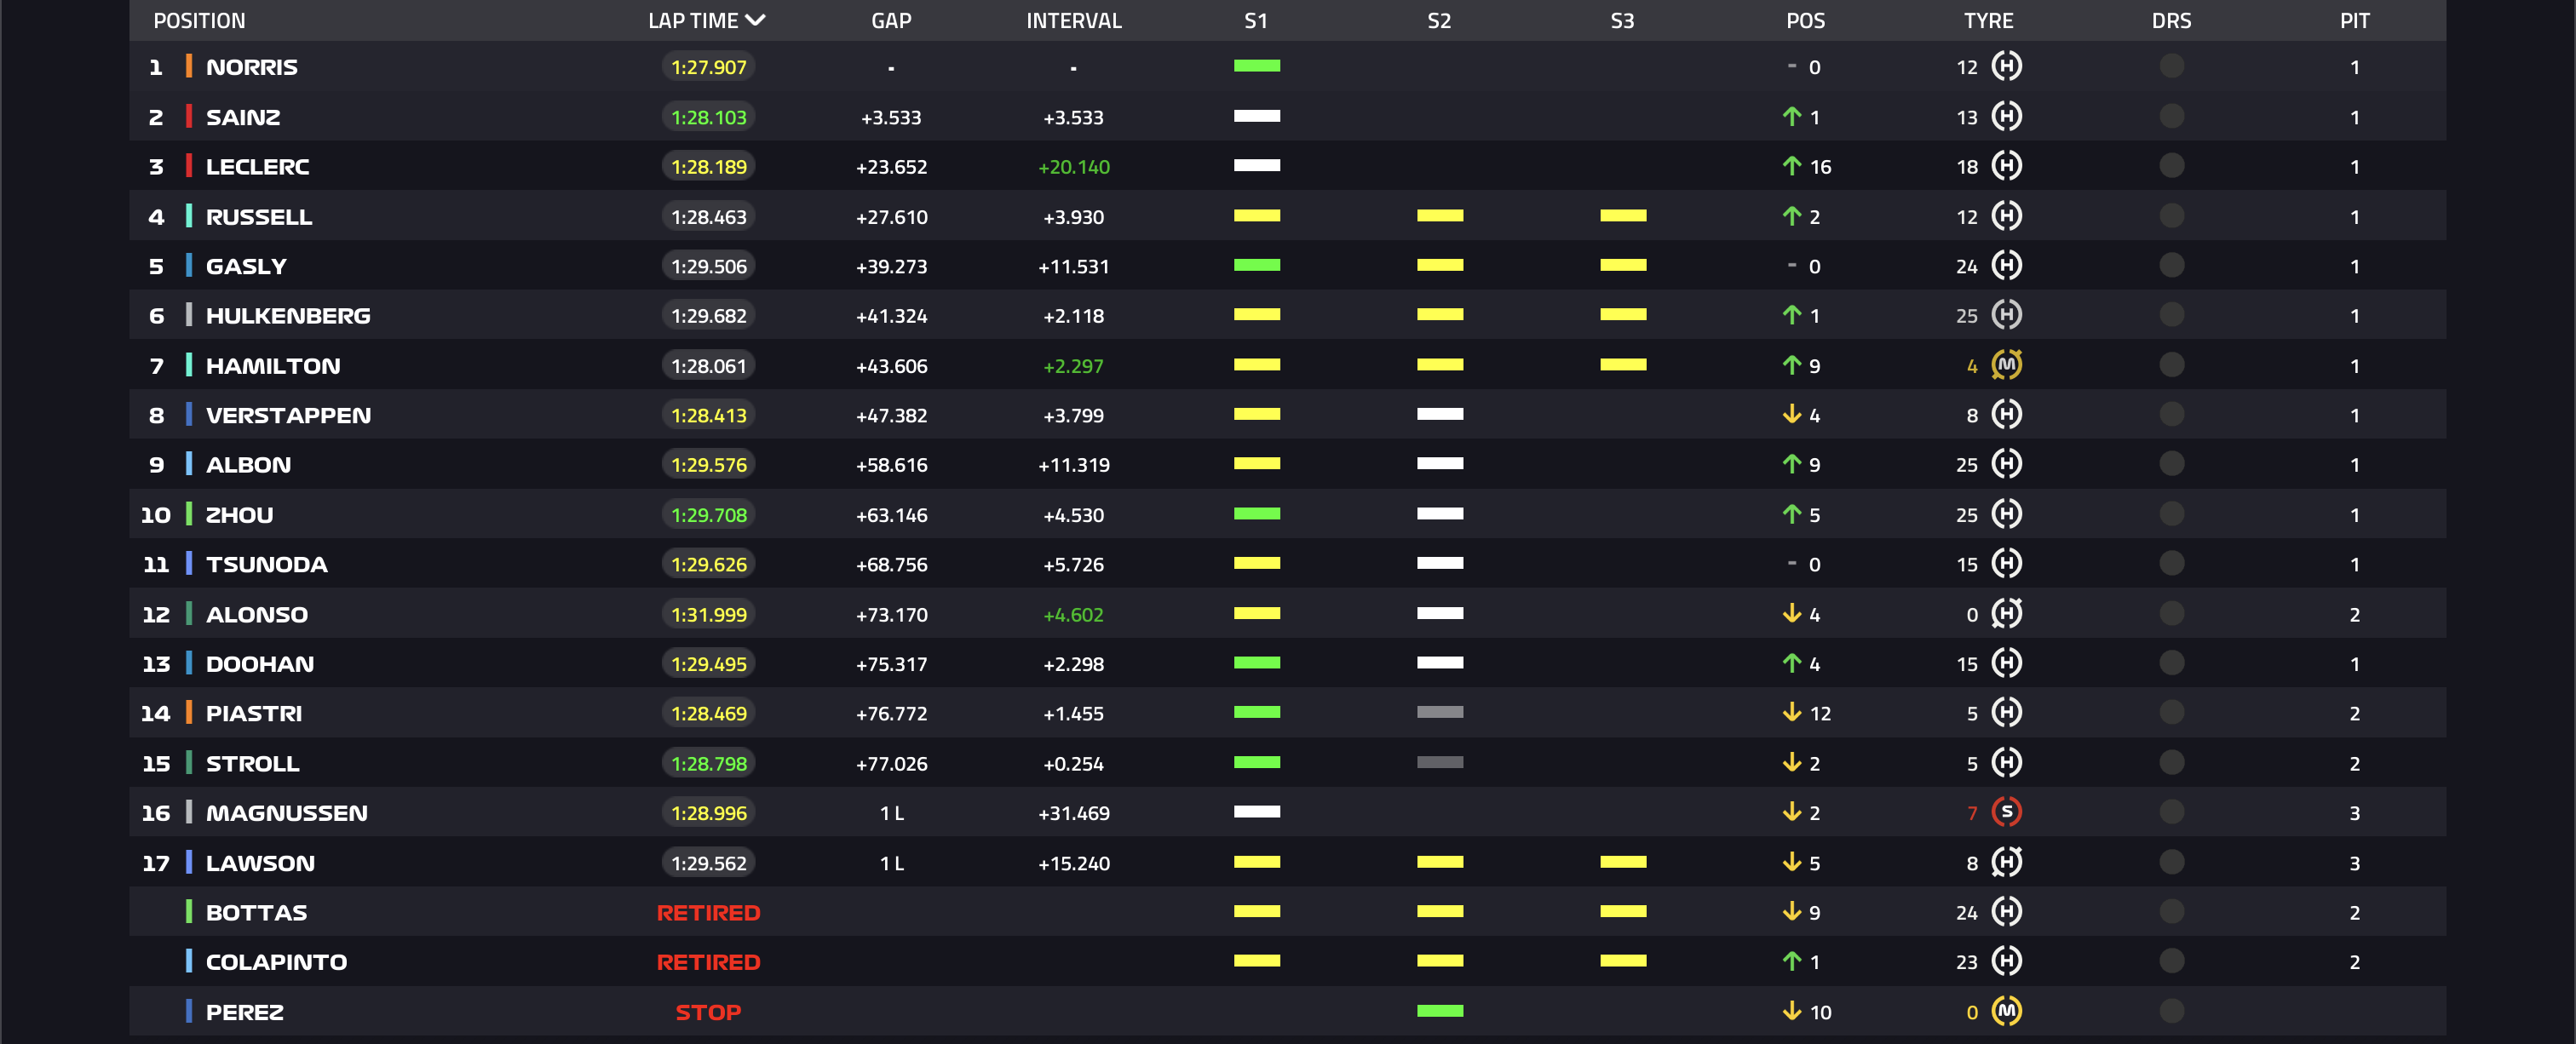Click Colapinto's up arrow indicator
Viewport: 2576px width, 1044px height.
pyautogui.click(x=1791, y=961)
